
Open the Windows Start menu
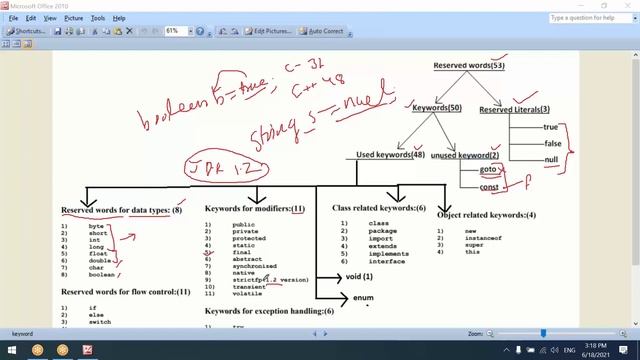pos(11,350)
